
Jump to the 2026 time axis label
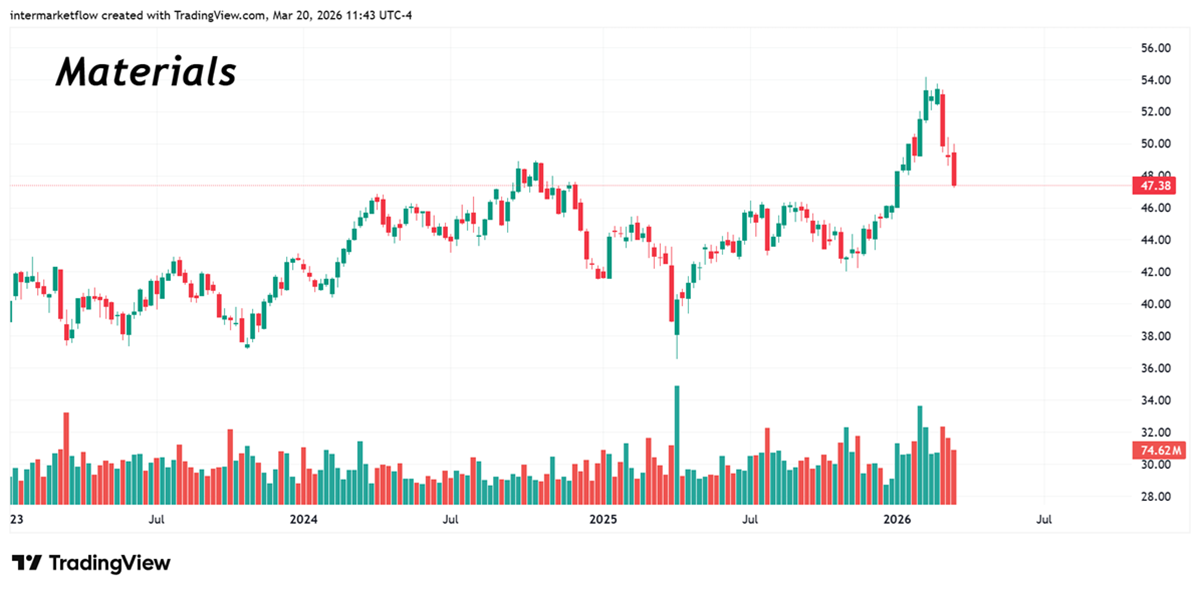[x=898, y=520]
